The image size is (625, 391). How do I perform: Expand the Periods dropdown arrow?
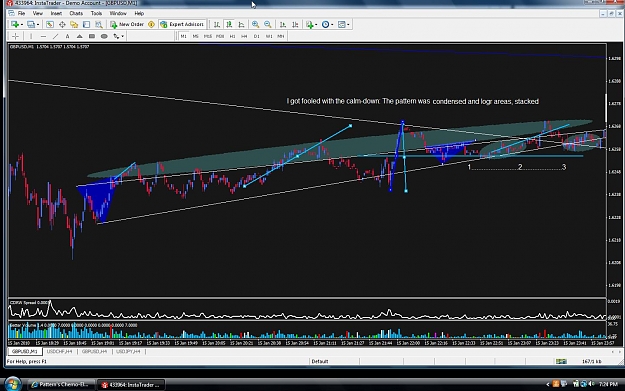coord(332,25)
